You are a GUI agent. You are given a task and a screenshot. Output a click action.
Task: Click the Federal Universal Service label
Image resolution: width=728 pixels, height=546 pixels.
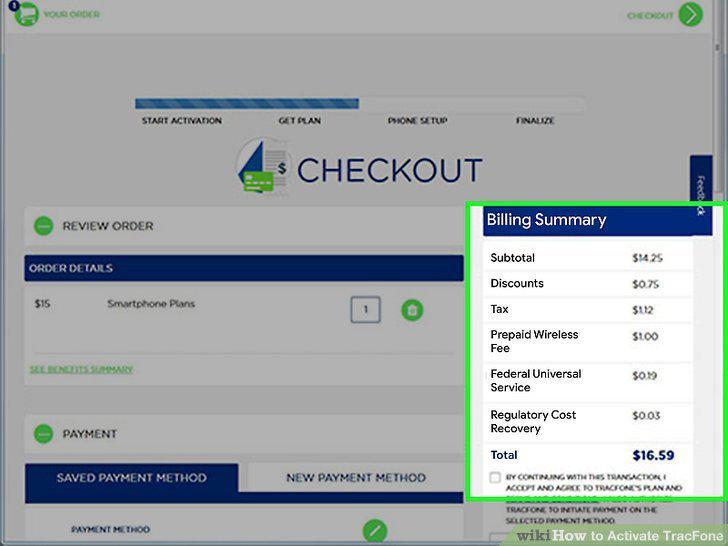click(x=536, y=380)
